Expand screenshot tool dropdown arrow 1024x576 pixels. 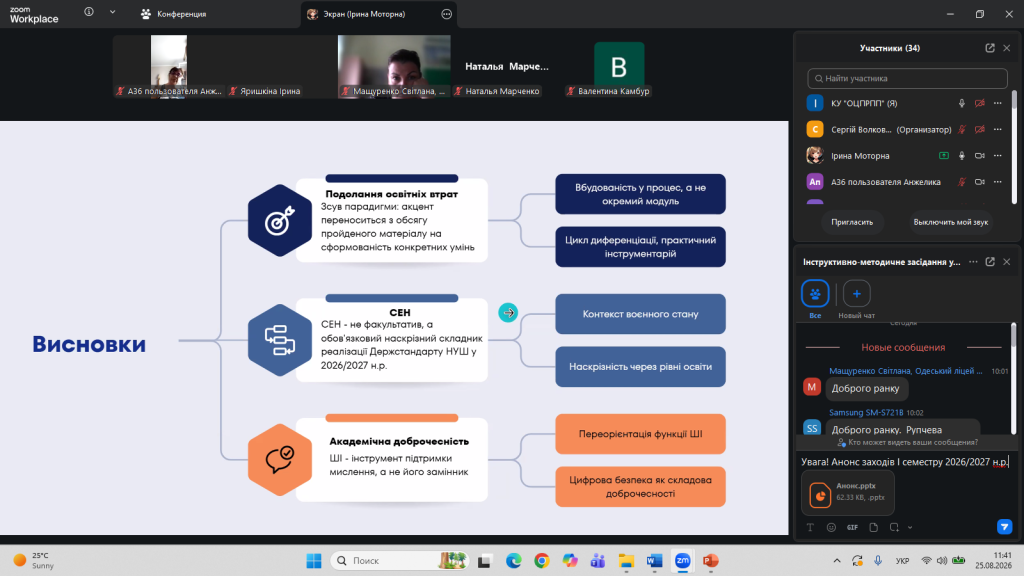pyautogui.click(x=910, y=528)
